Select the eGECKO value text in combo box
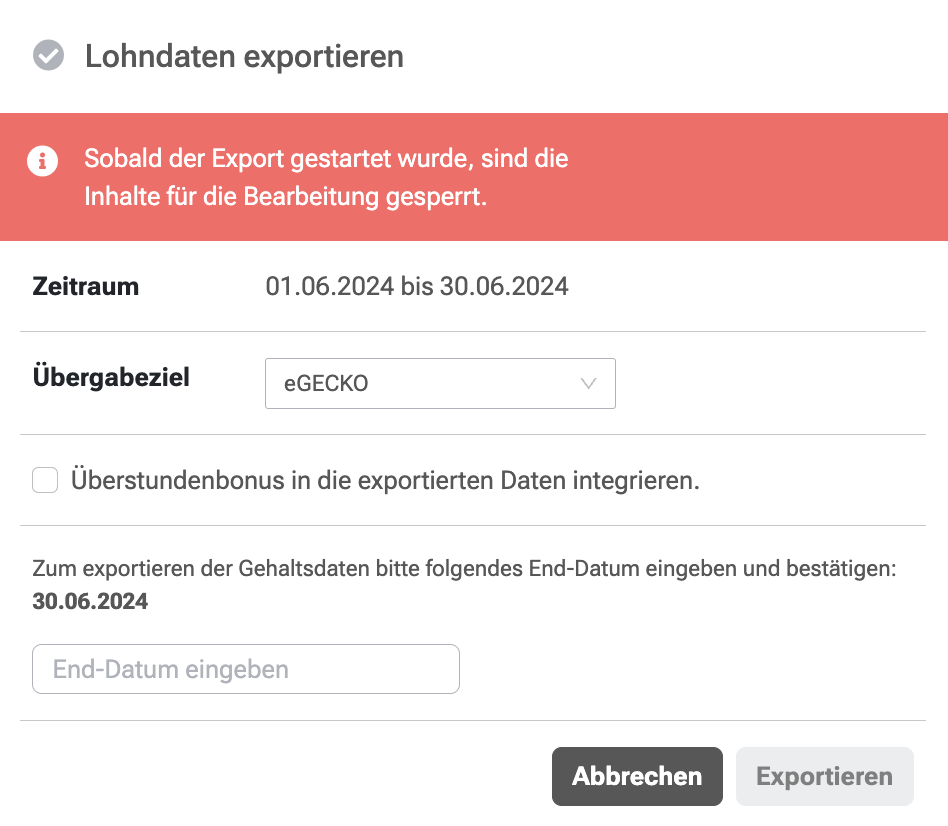948x826 pixels. click(x=326, y=383)
